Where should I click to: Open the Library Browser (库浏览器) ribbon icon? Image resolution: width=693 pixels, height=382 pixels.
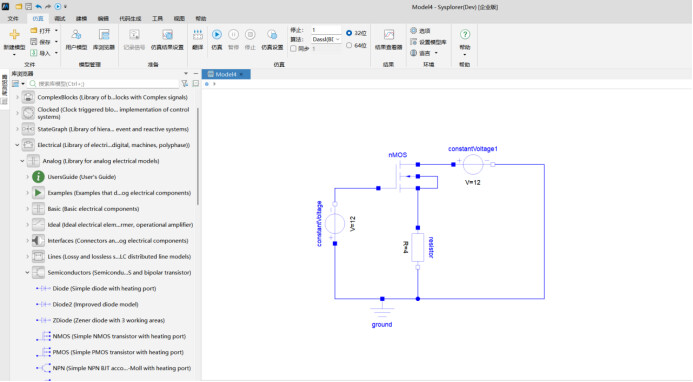[x=104, y=34]
